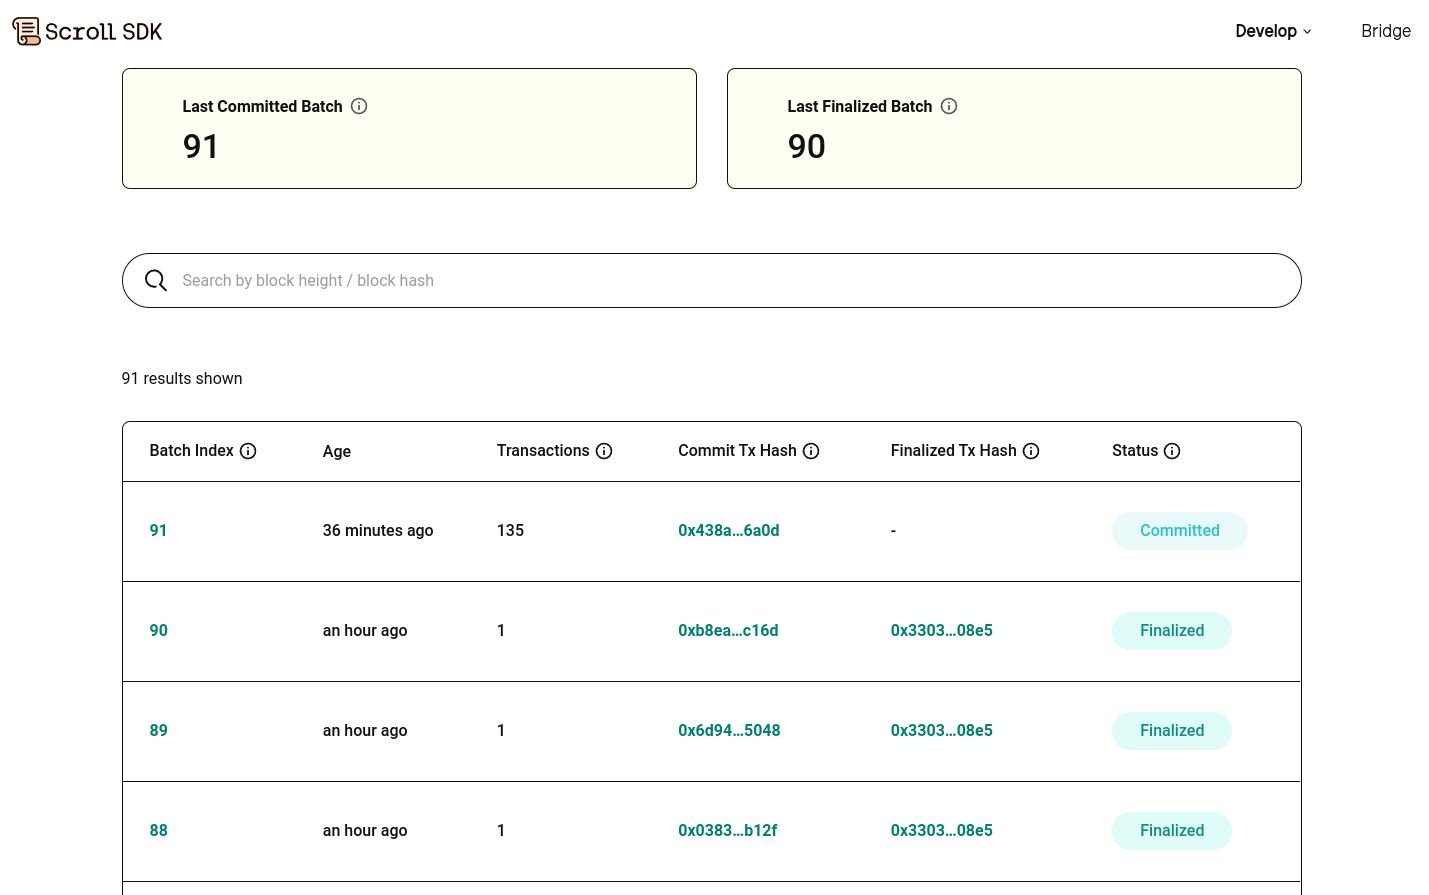Show info for Last Committed Batch
Viewport: 1429px width, 895px height.
tap(359, 106)
